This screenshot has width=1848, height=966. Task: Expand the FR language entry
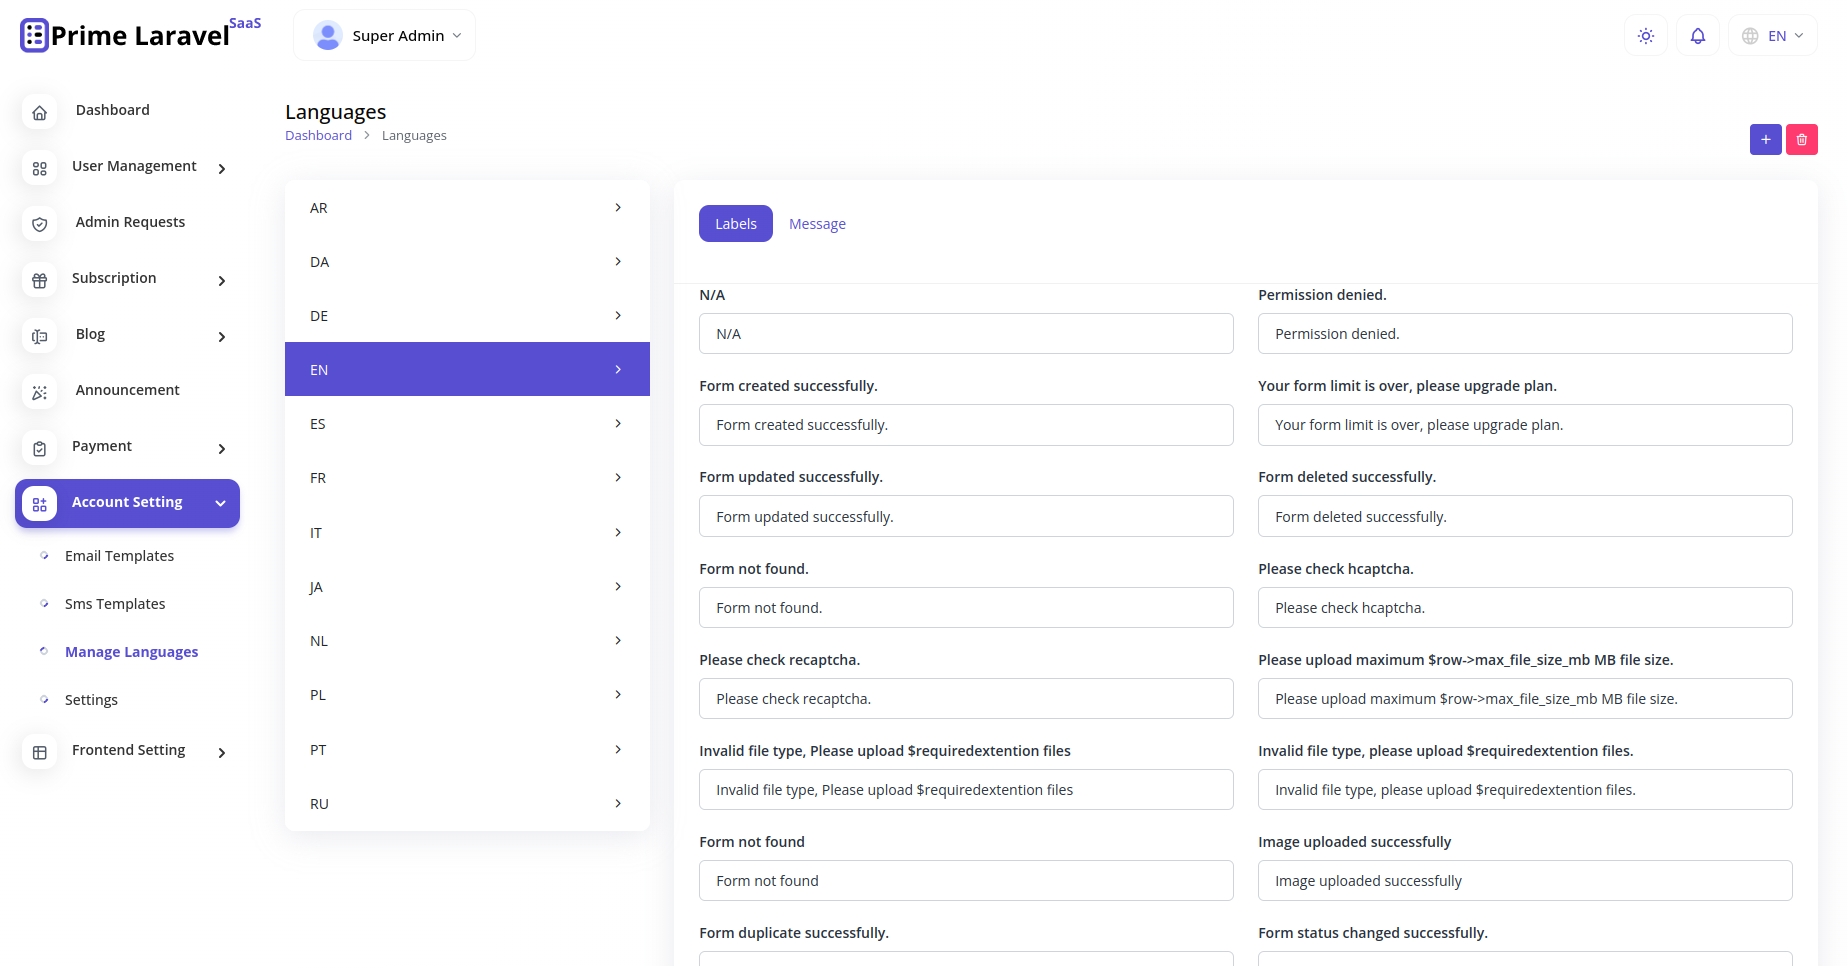pyautogui.click(x=466, y=478)
